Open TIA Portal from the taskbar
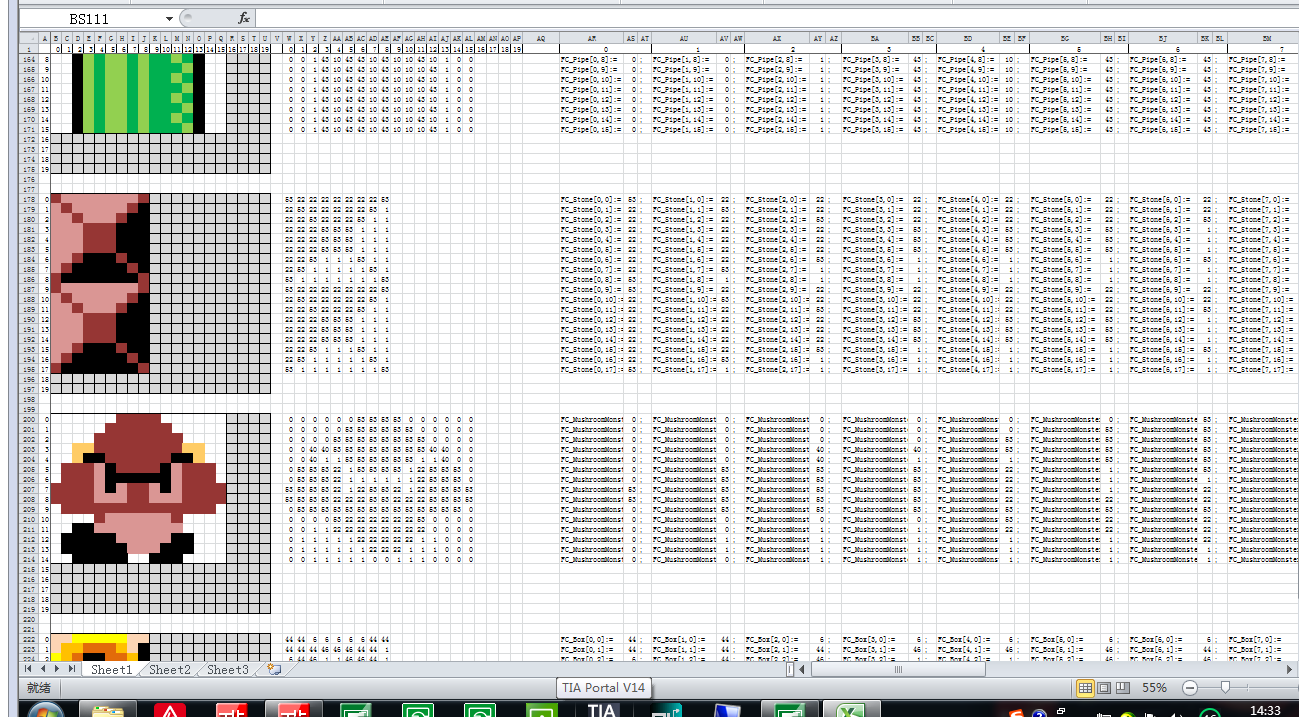The width and height of the screenshot is (1299, 717). pos(603,710)
